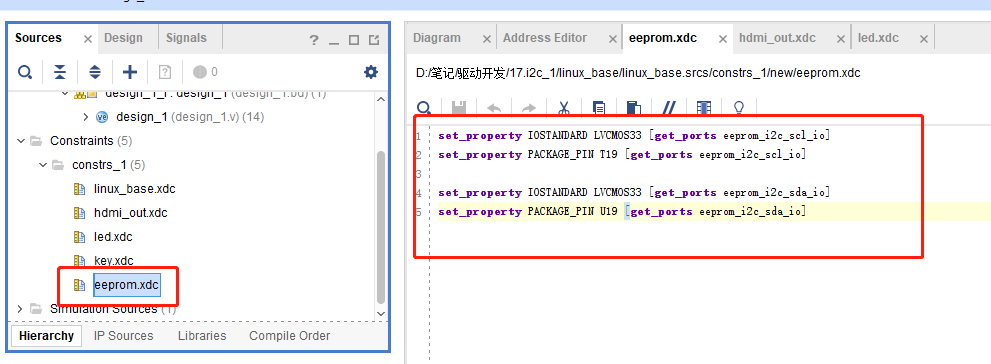
Task: Expand the design_1 (design_1.v) node
Action: point(86,117)
